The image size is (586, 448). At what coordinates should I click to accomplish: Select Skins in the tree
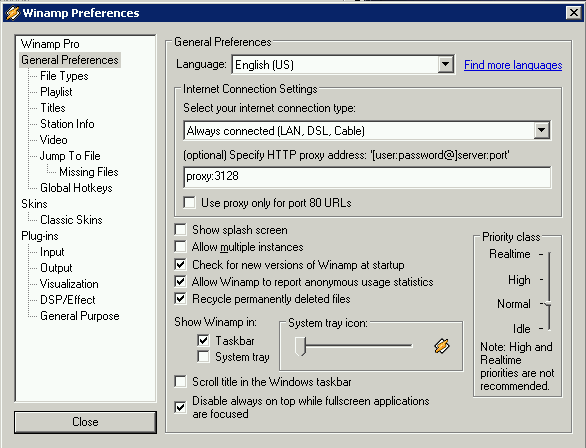tap(34, 204)
